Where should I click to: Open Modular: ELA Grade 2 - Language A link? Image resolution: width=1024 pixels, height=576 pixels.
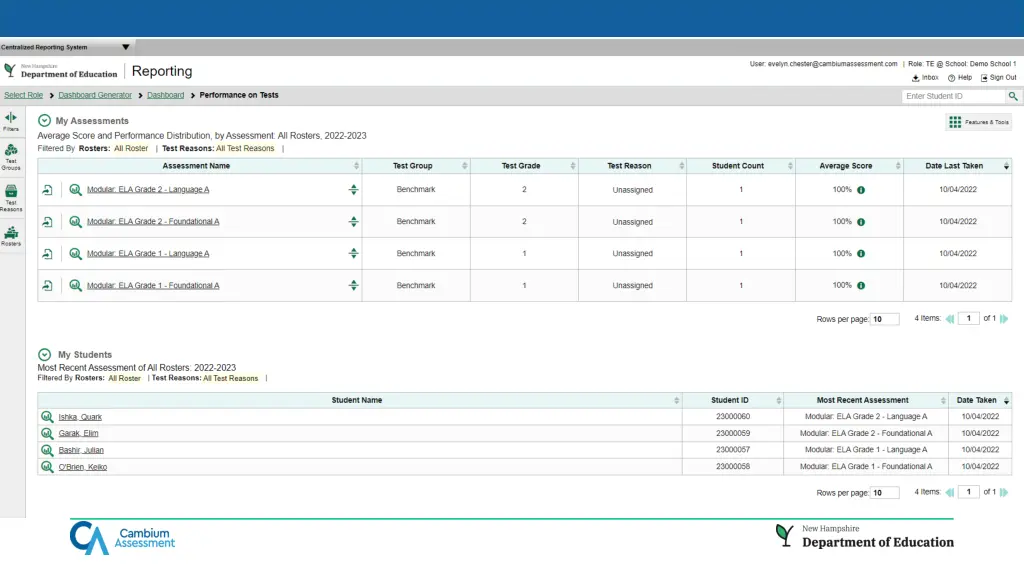tap(148, 189)
